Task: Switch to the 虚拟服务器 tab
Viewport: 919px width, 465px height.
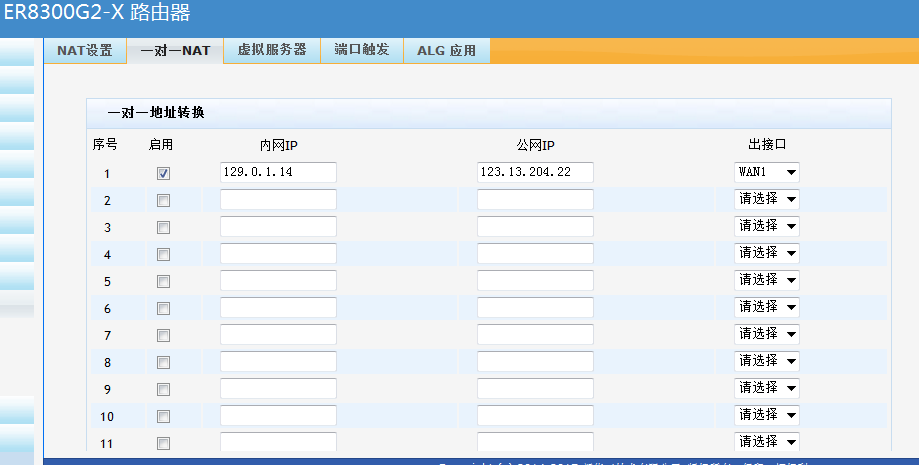Action: (272, 51)
